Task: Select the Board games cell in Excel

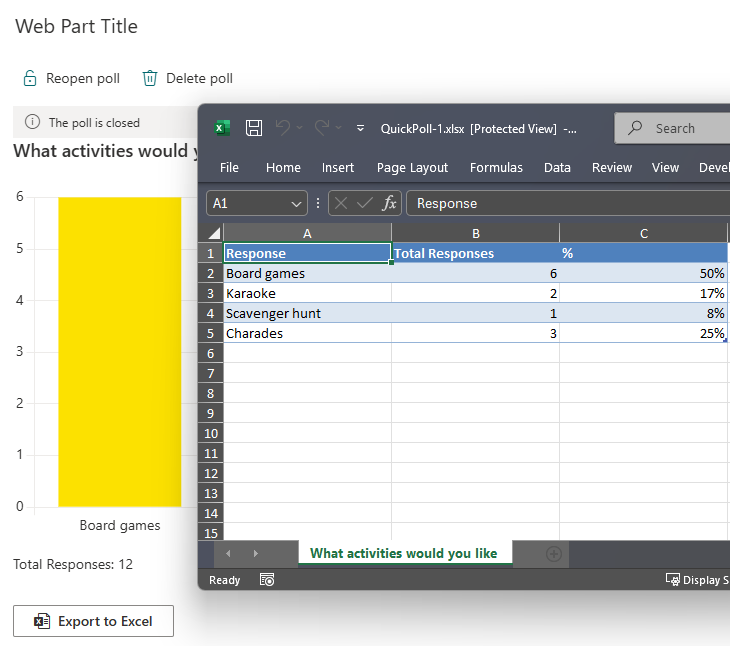Action: coord(307,273)
